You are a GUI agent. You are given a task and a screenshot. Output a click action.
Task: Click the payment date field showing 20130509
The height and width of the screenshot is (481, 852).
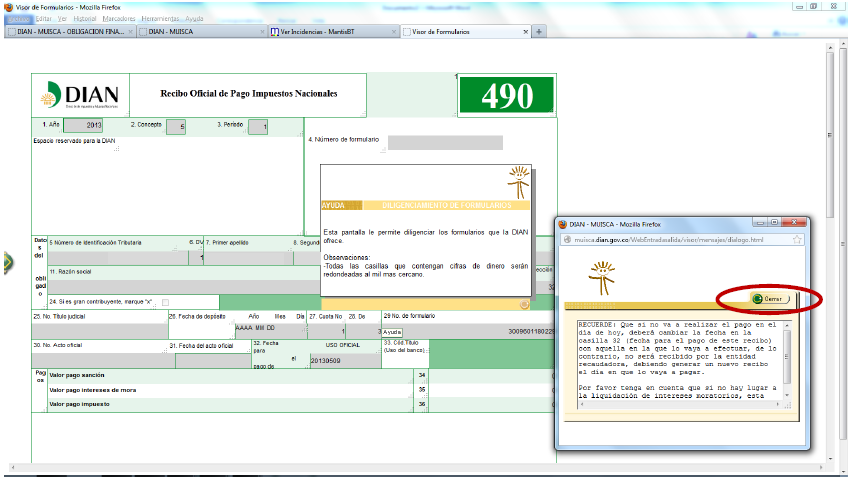pos(345,360)
